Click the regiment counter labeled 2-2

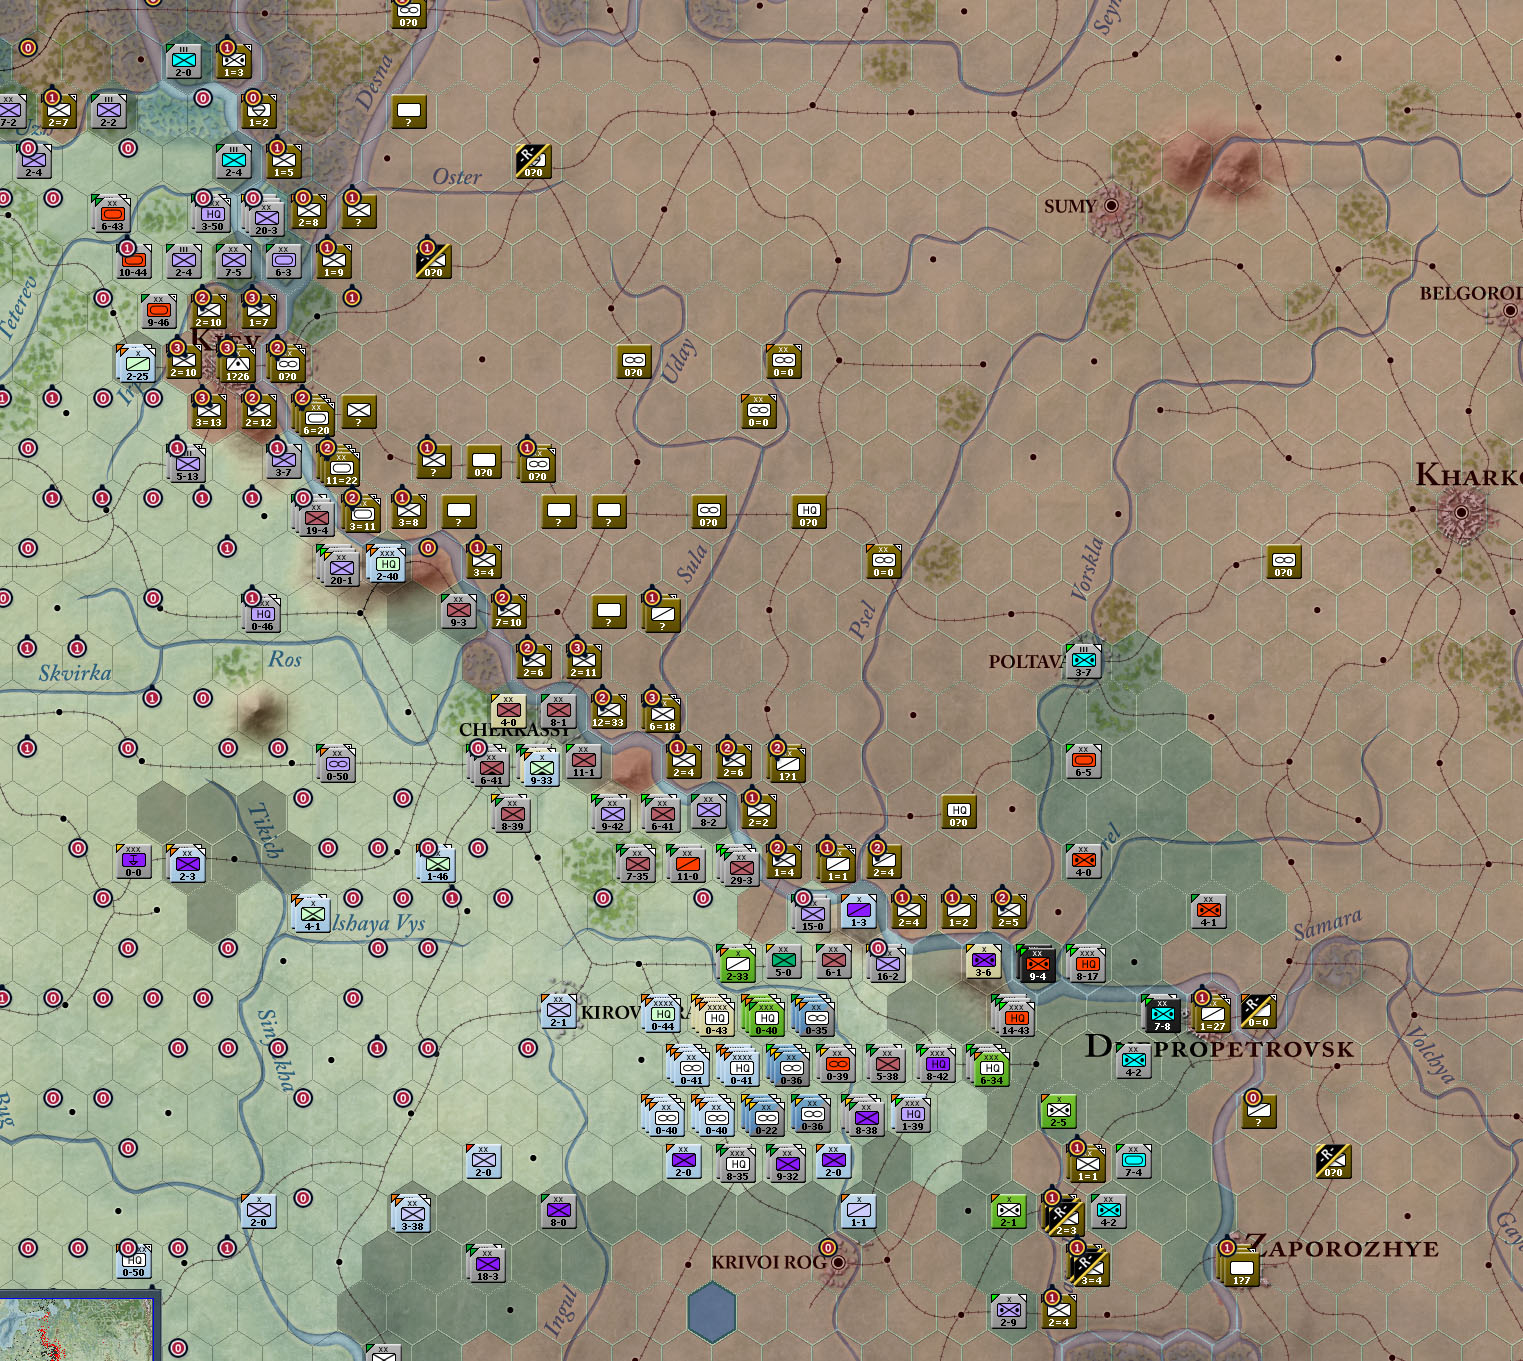coord(109,112)
